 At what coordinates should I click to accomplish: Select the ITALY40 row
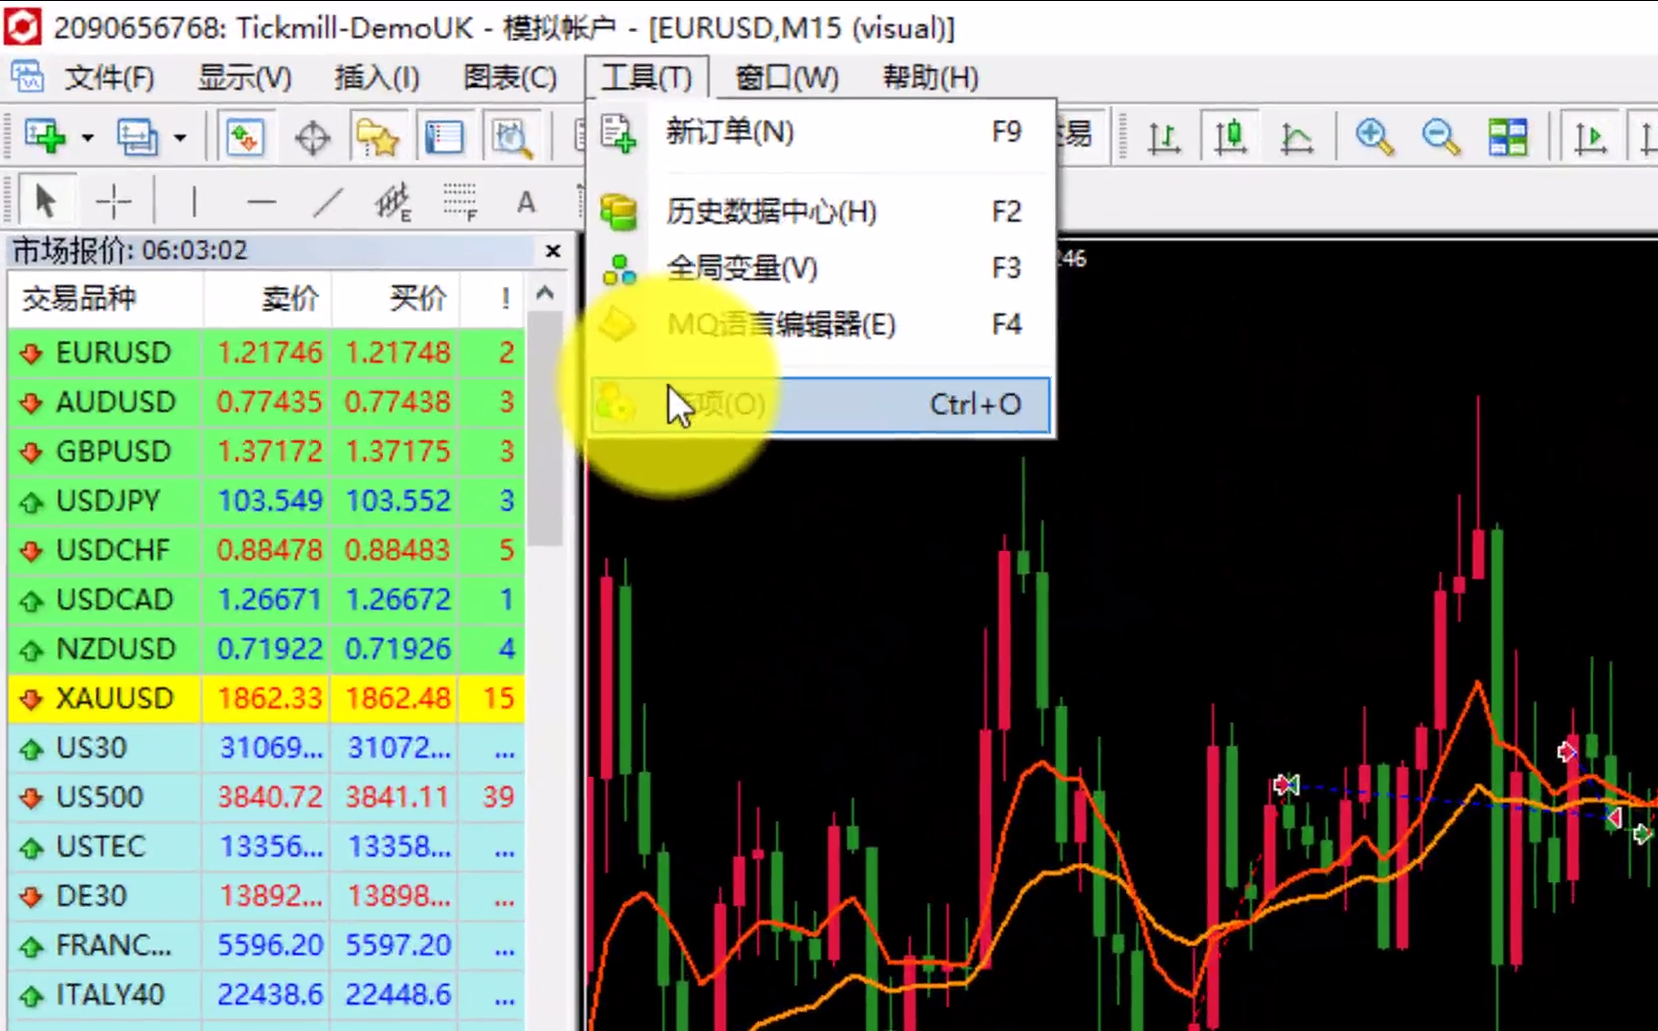(x=266, y=995)
